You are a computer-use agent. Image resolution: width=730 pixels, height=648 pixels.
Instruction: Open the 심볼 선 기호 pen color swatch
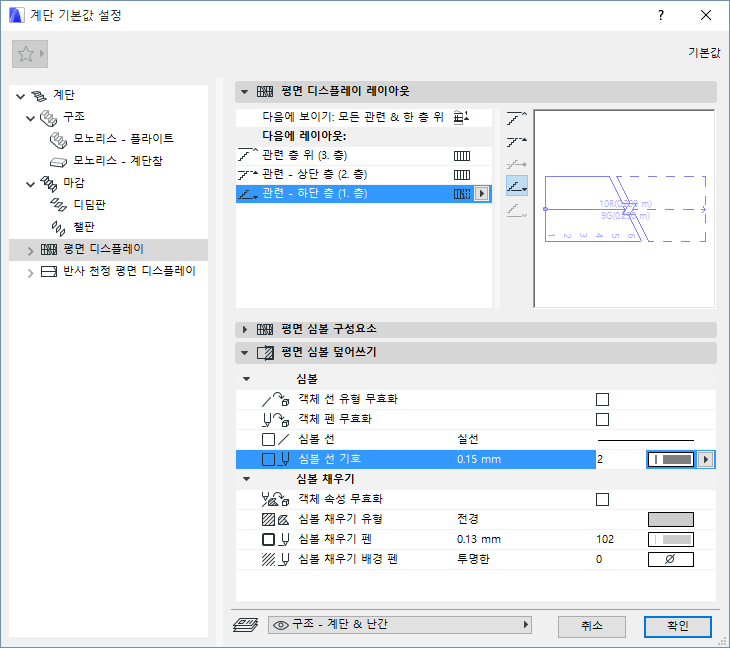pos(671,459)
